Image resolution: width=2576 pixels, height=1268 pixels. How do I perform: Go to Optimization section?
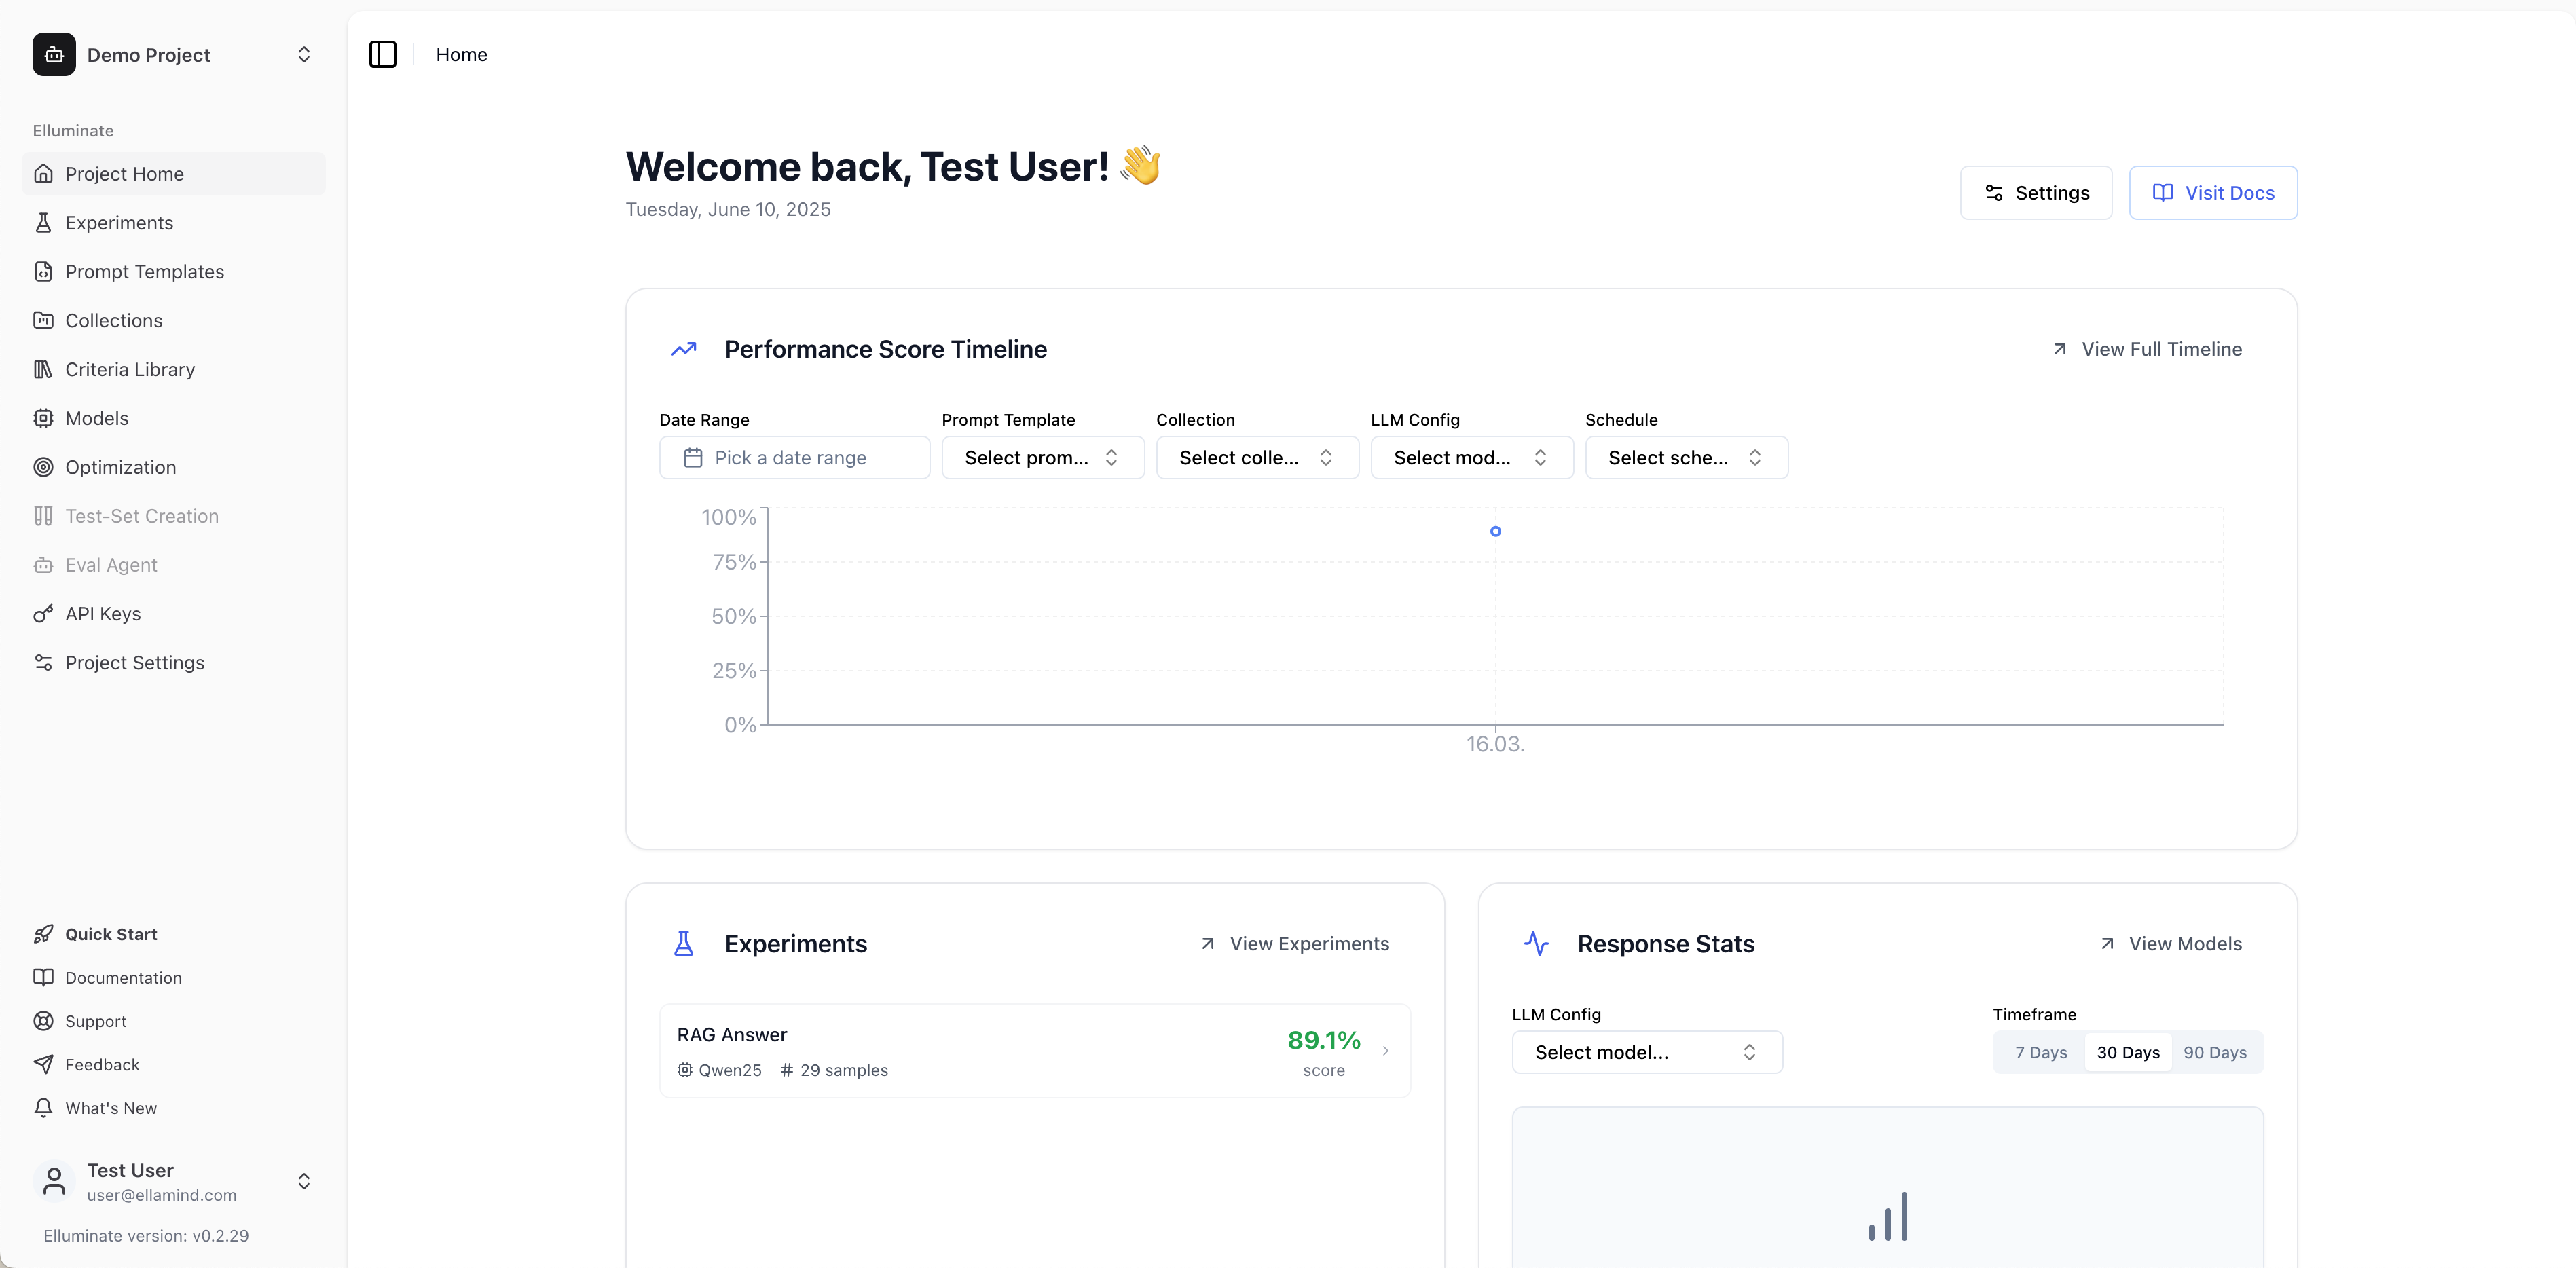pyautogui.click(x=173, y=467)
